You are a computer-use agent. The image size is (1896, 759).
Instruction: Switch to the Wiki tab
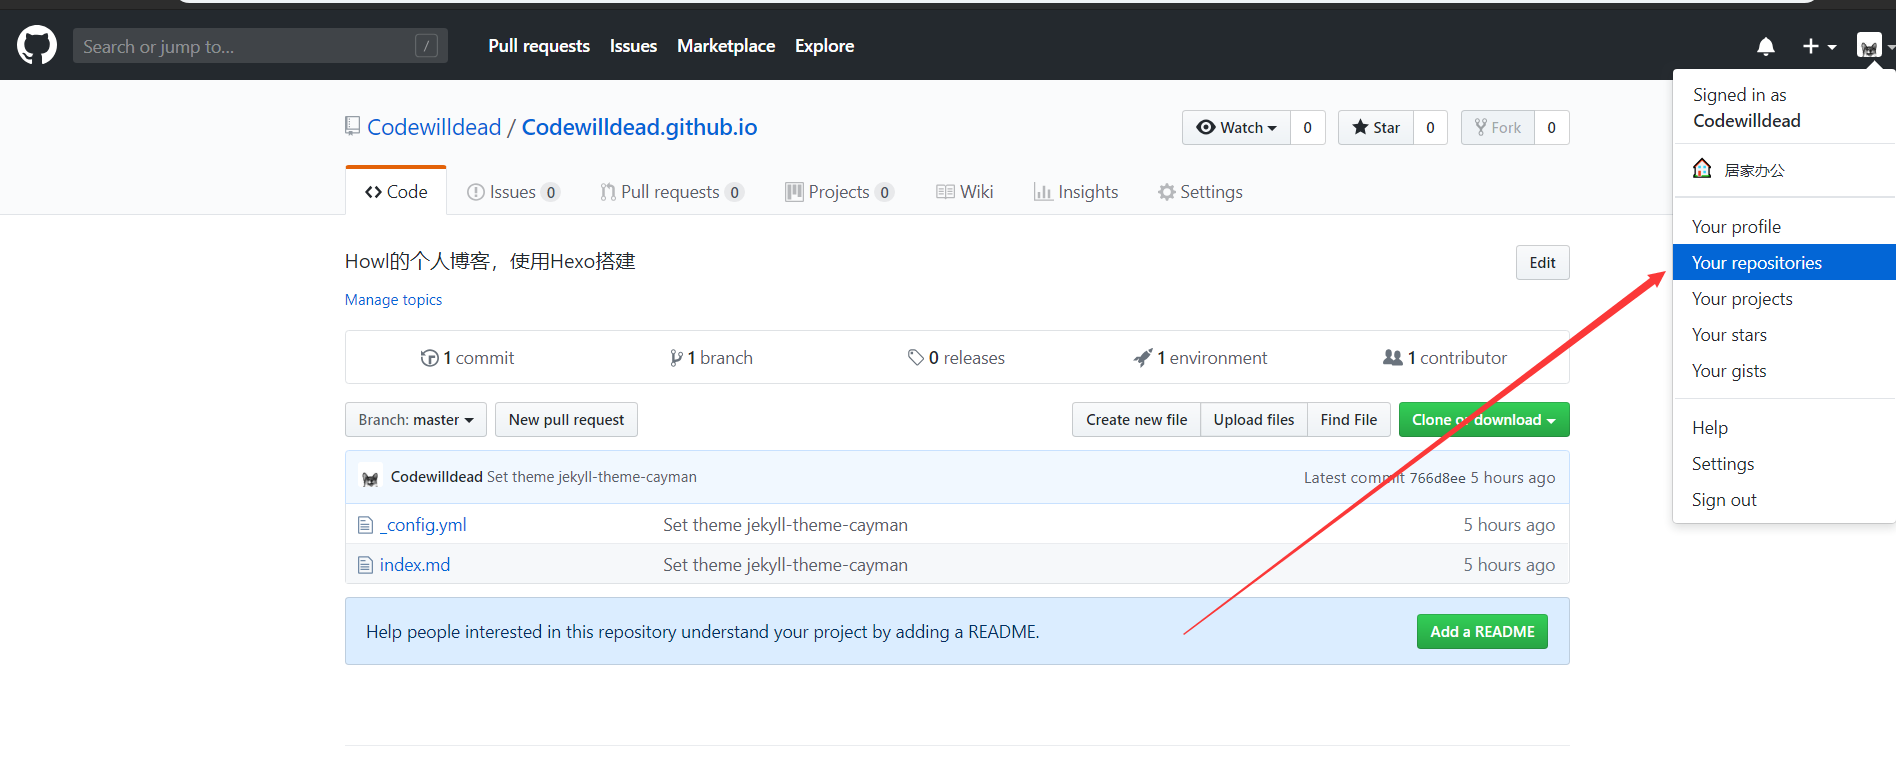[x=965, y=191]
